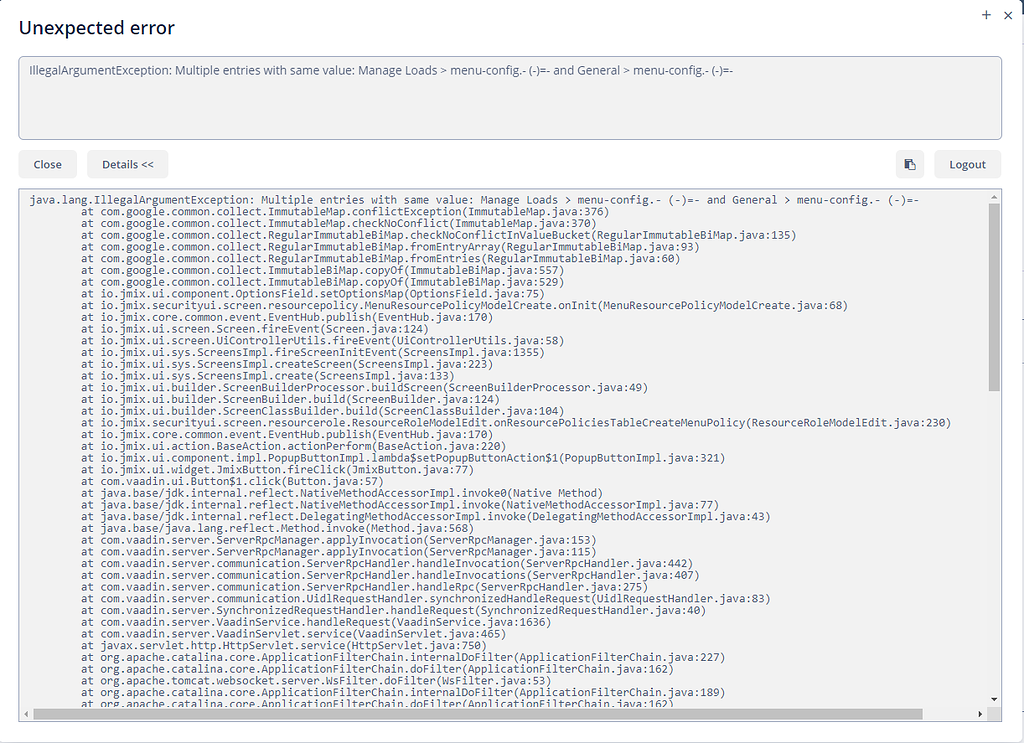This screenshot has height=743, width=1024.
Task: Click the line with ServerRpcHandler.handleRpc
Action: 364,588
